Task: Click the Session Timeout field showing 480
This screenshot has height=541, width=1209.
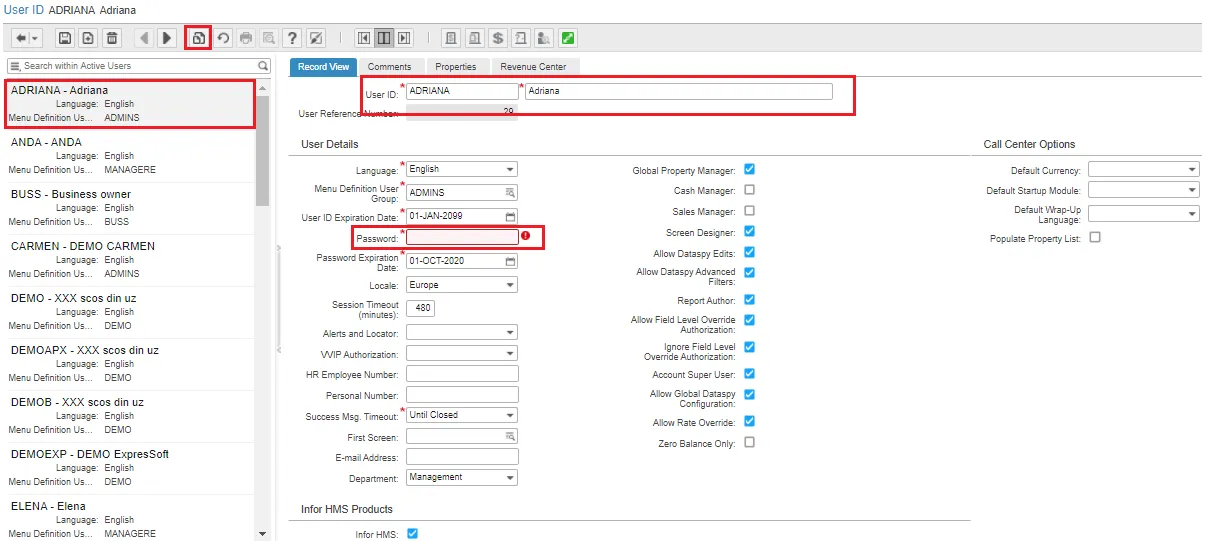Action: point(420,308)
